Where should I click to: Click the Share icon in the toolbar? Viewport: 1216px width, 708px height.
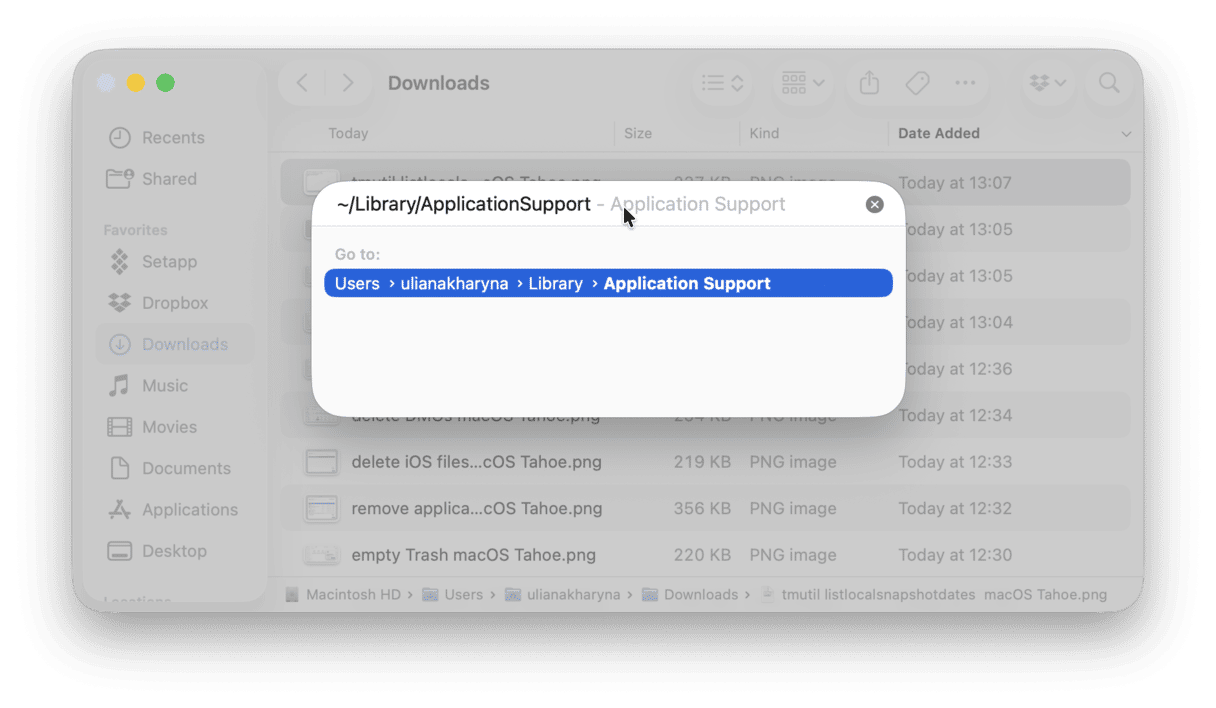click(868, 83)
